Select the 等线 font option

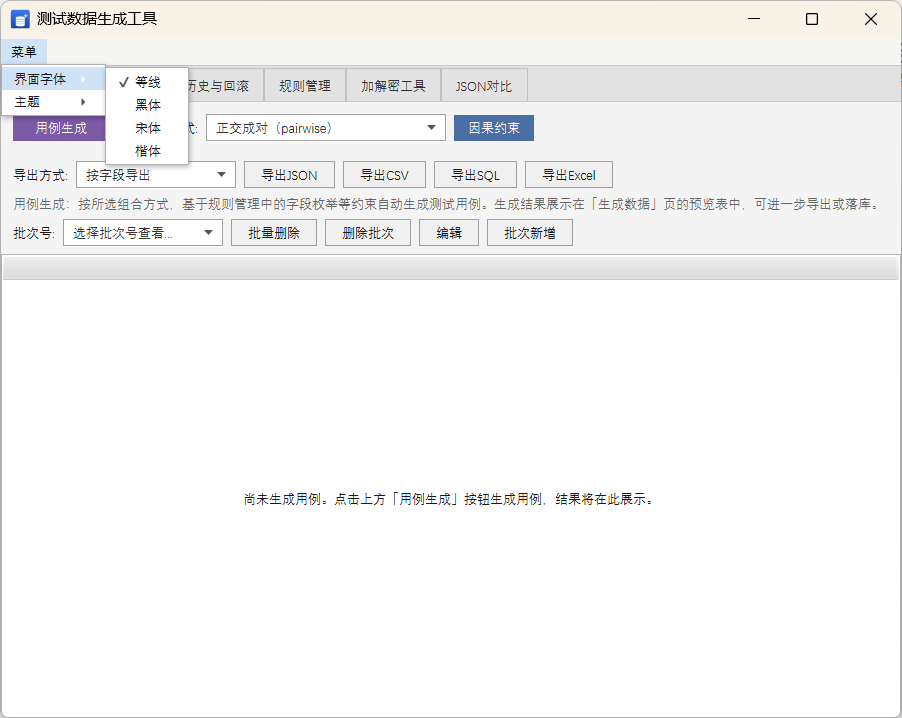coord(147,82)
